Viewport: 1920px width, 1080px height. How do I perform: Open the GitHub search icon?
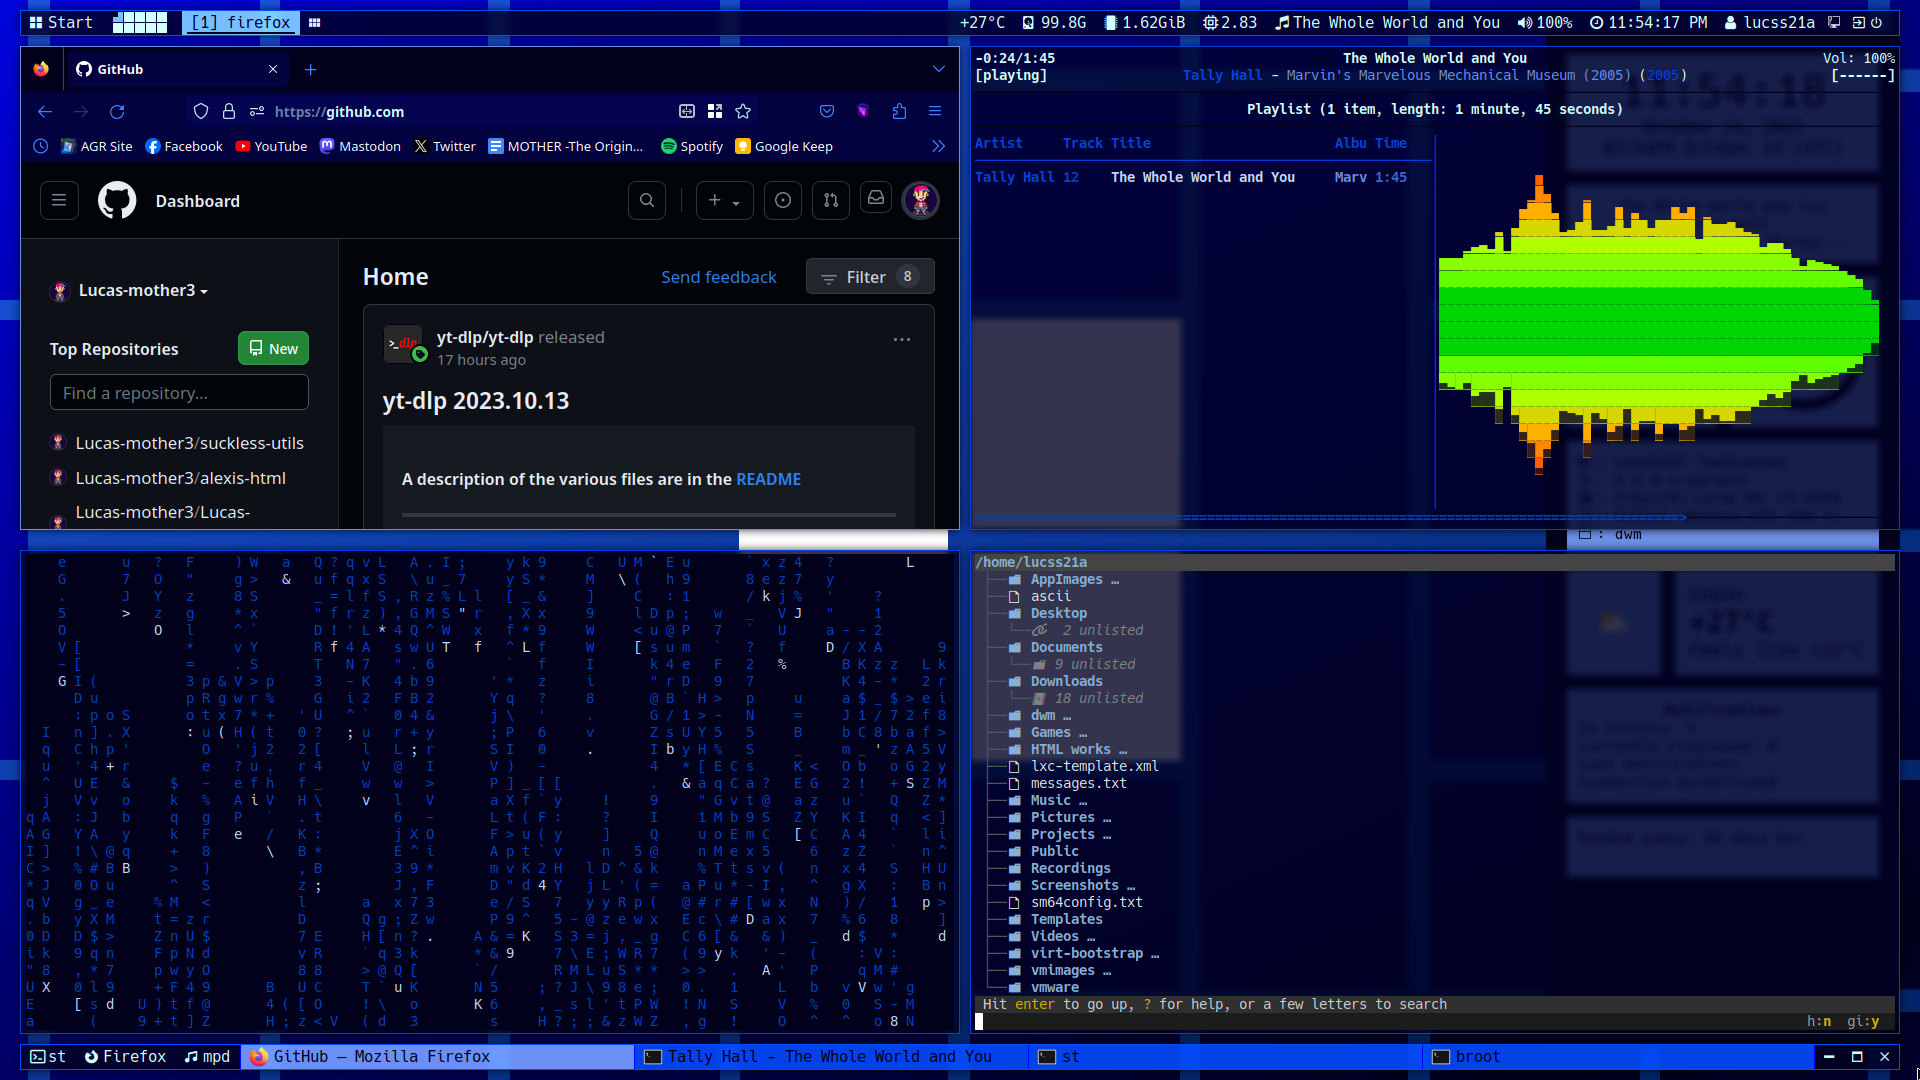point(647,201)
